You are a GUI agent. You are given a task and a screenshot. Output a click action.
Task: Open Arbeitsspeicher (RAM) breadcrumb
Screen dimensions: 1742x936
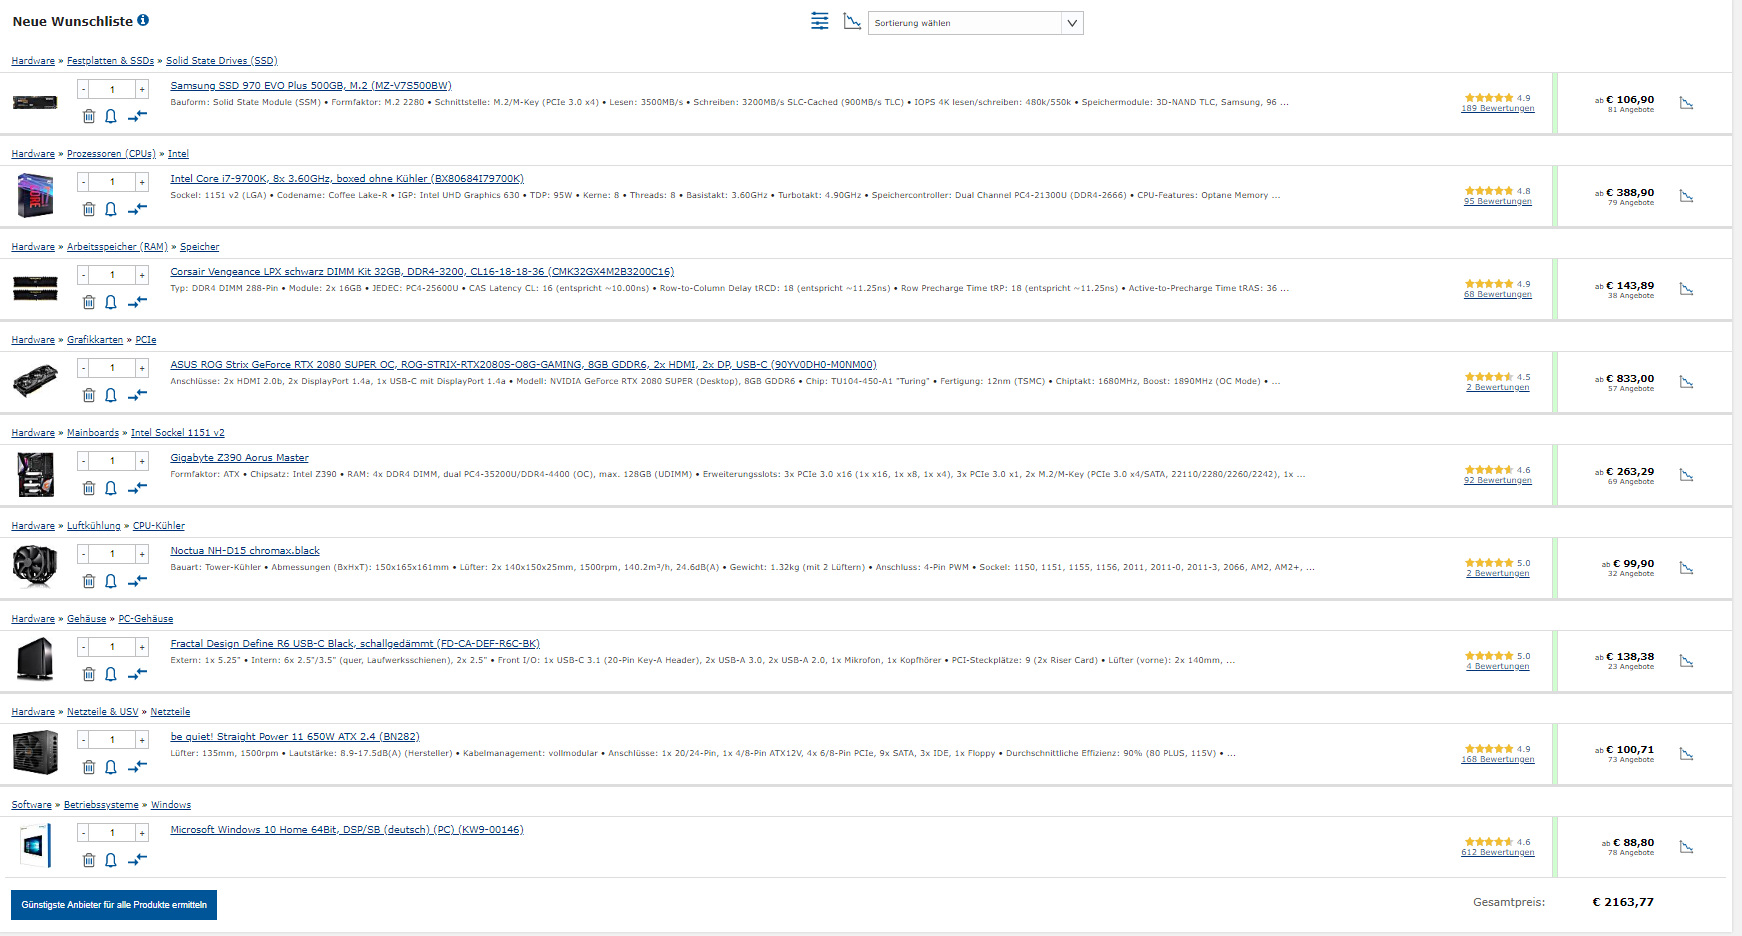tap(117, 247)
